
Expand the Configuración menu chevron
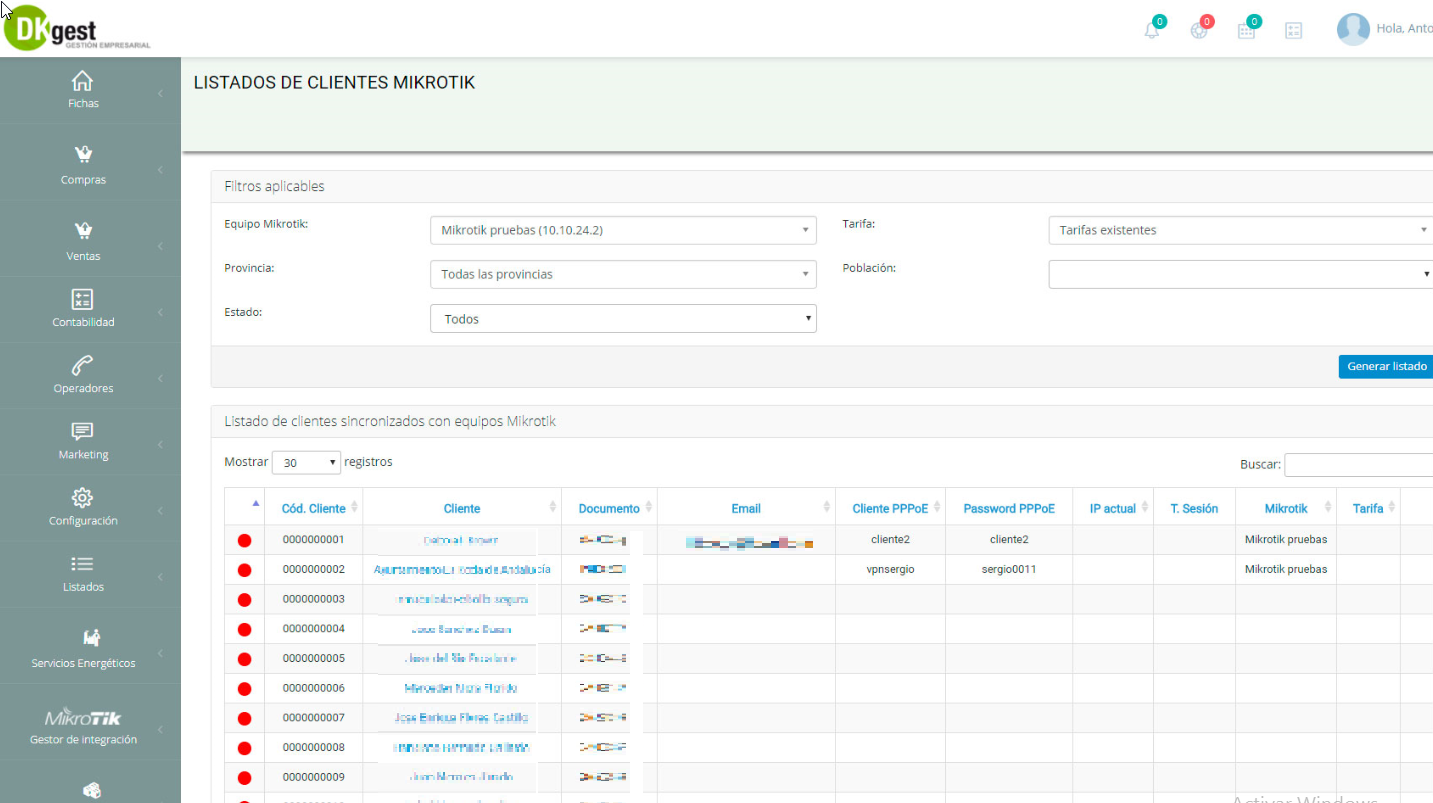click(160, 510)
